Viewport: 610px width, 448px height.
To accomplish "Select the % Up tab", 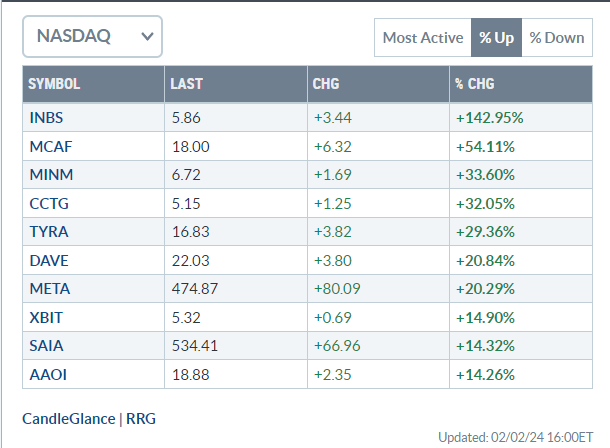I will pyautogui.click(x=495, y=38).
